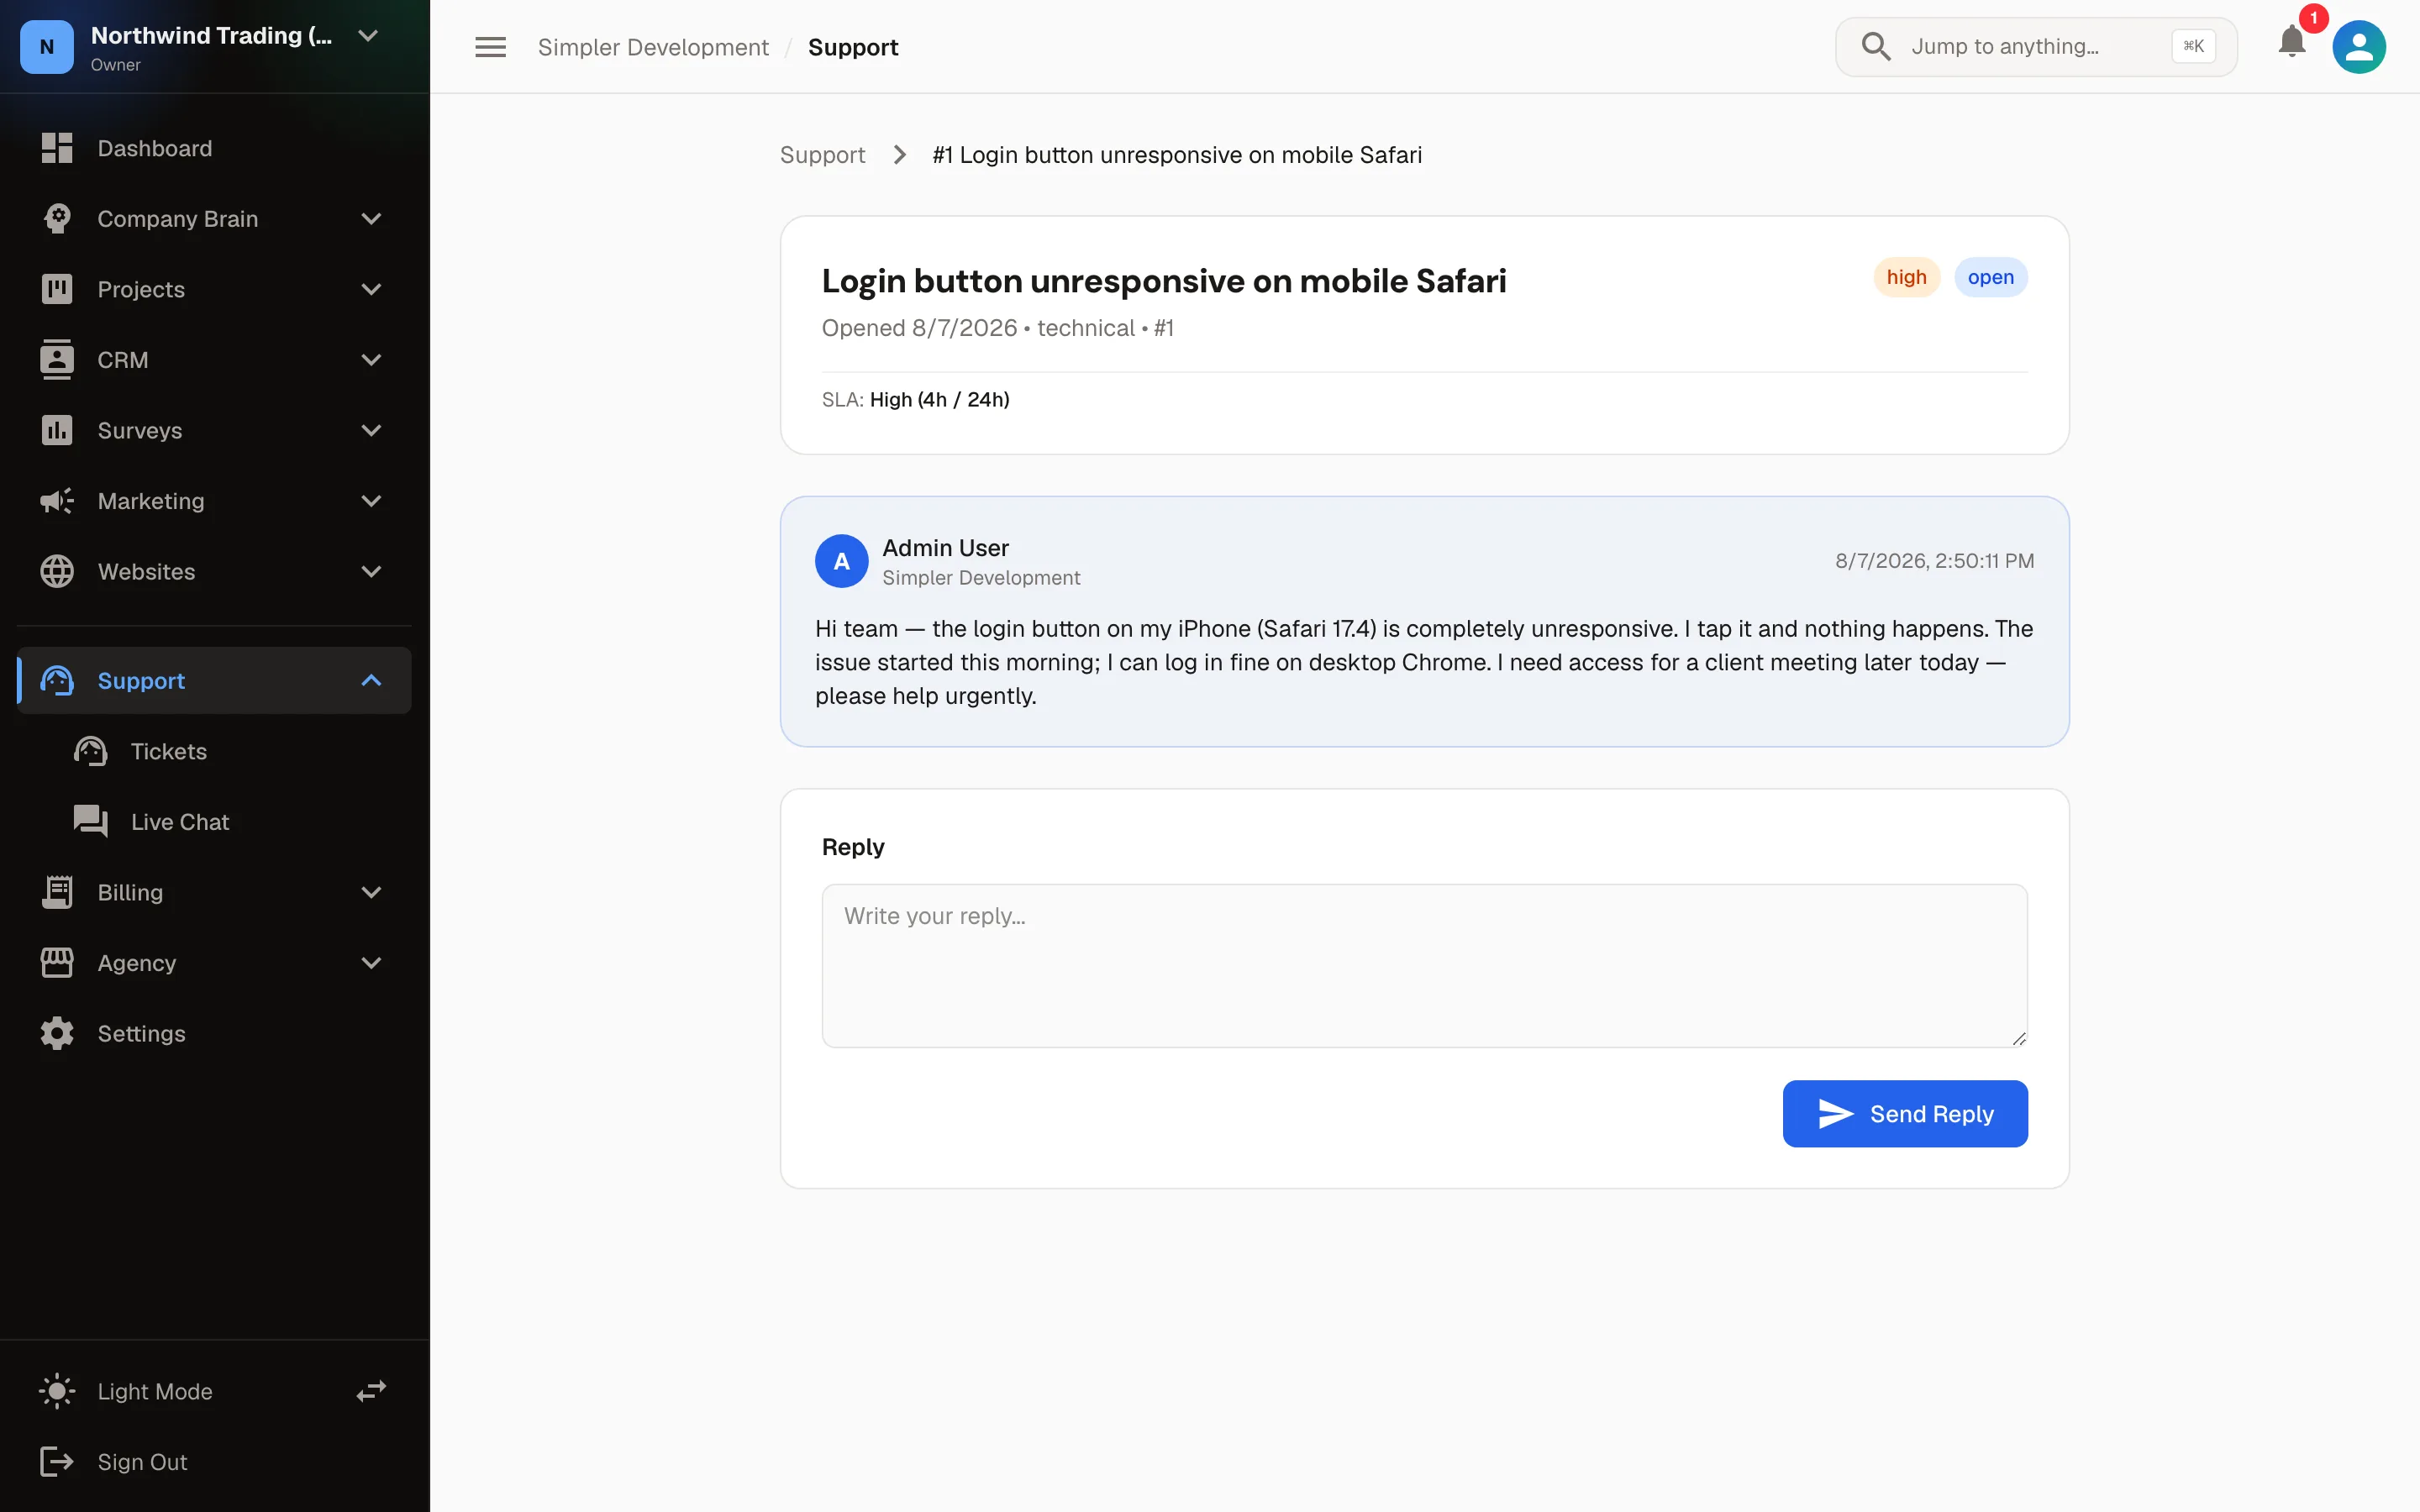The image size is (2420, 1512).
Task: Click the Admin User avatar circle
Action: [x=842, y=561]
